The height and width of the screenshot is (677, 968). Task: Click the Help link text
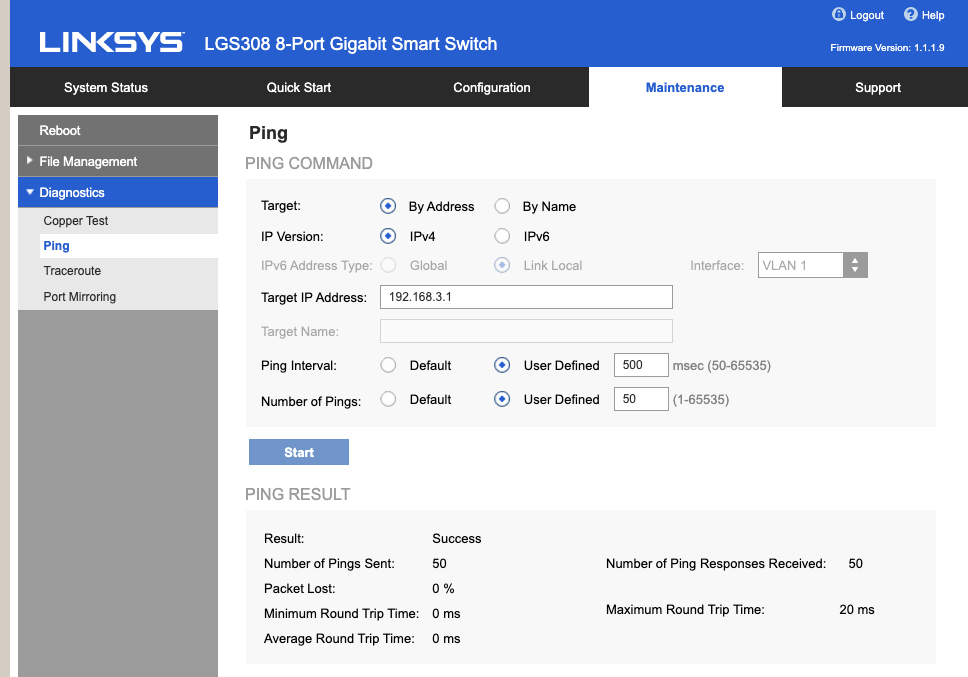pyautogui.click(x=933, y=15)
